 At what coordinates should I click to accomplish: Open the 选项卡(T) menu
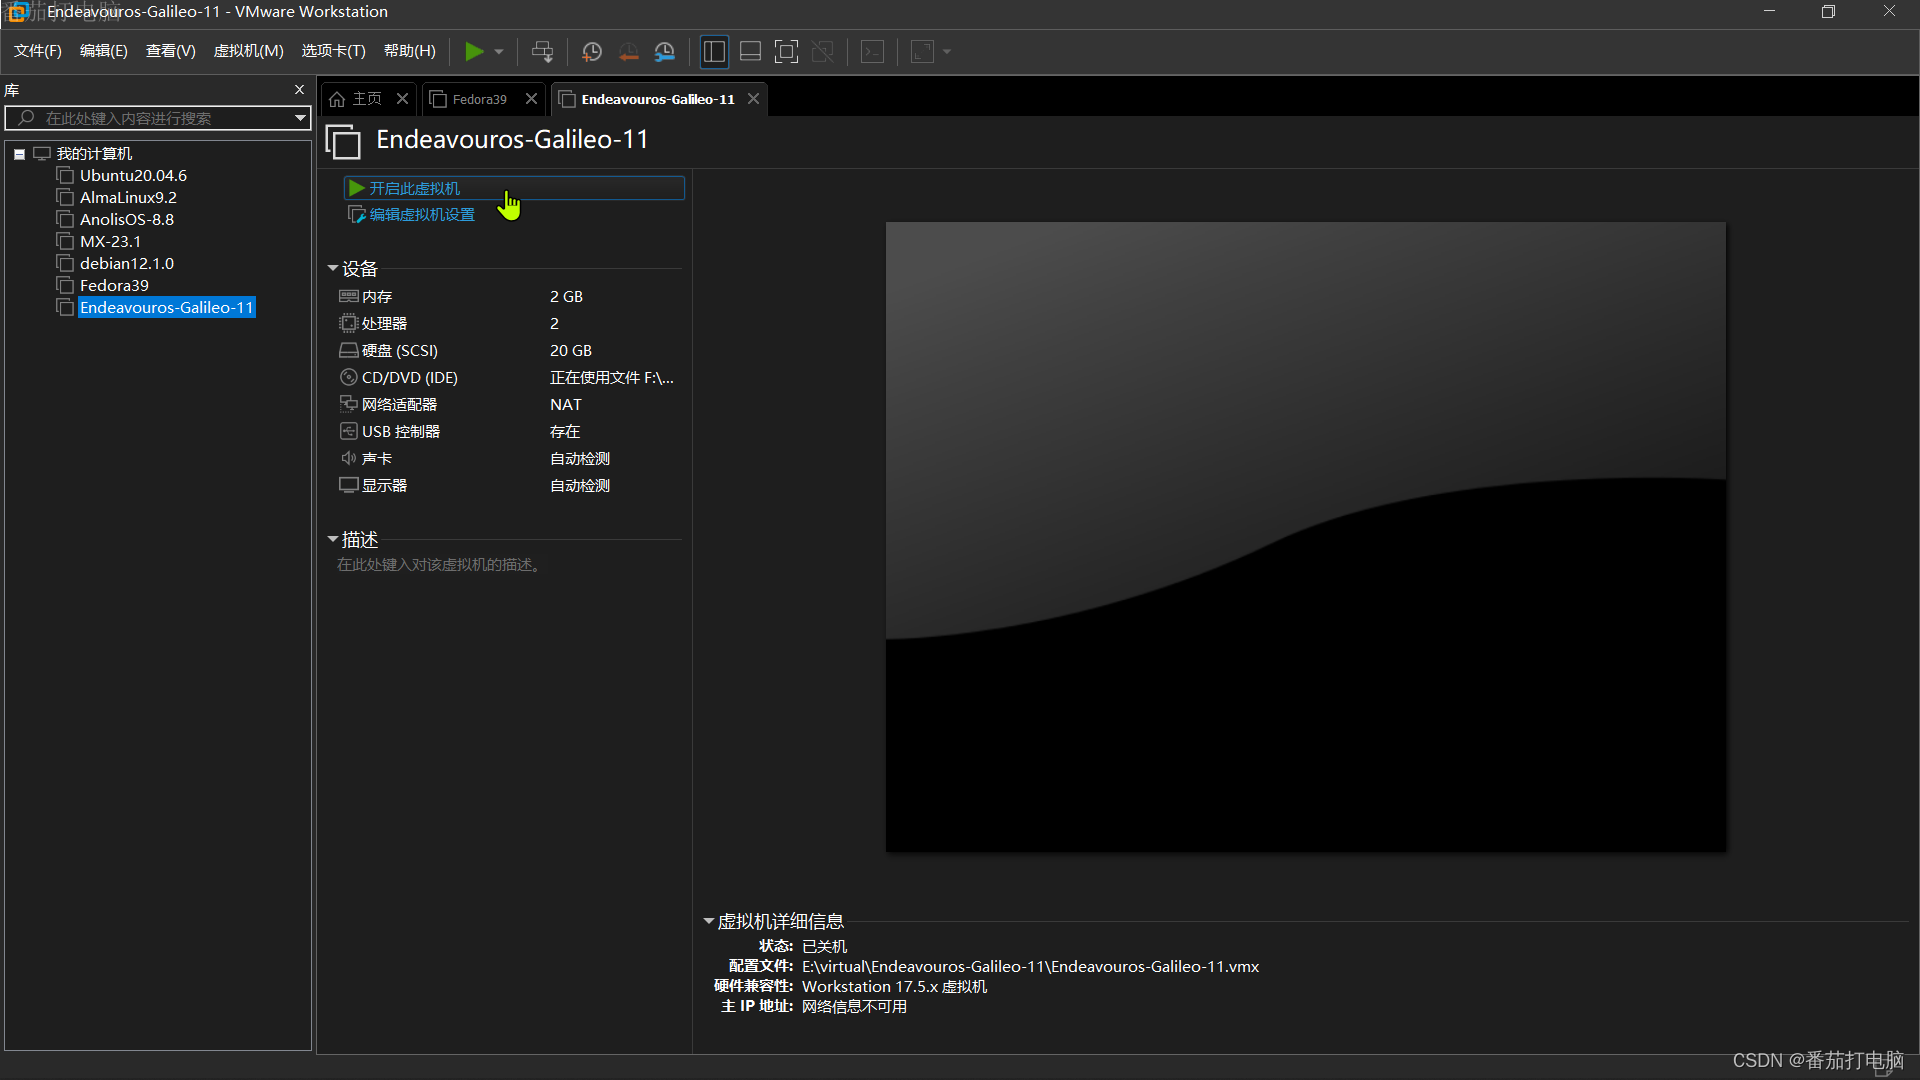click(x=334, y=51)
